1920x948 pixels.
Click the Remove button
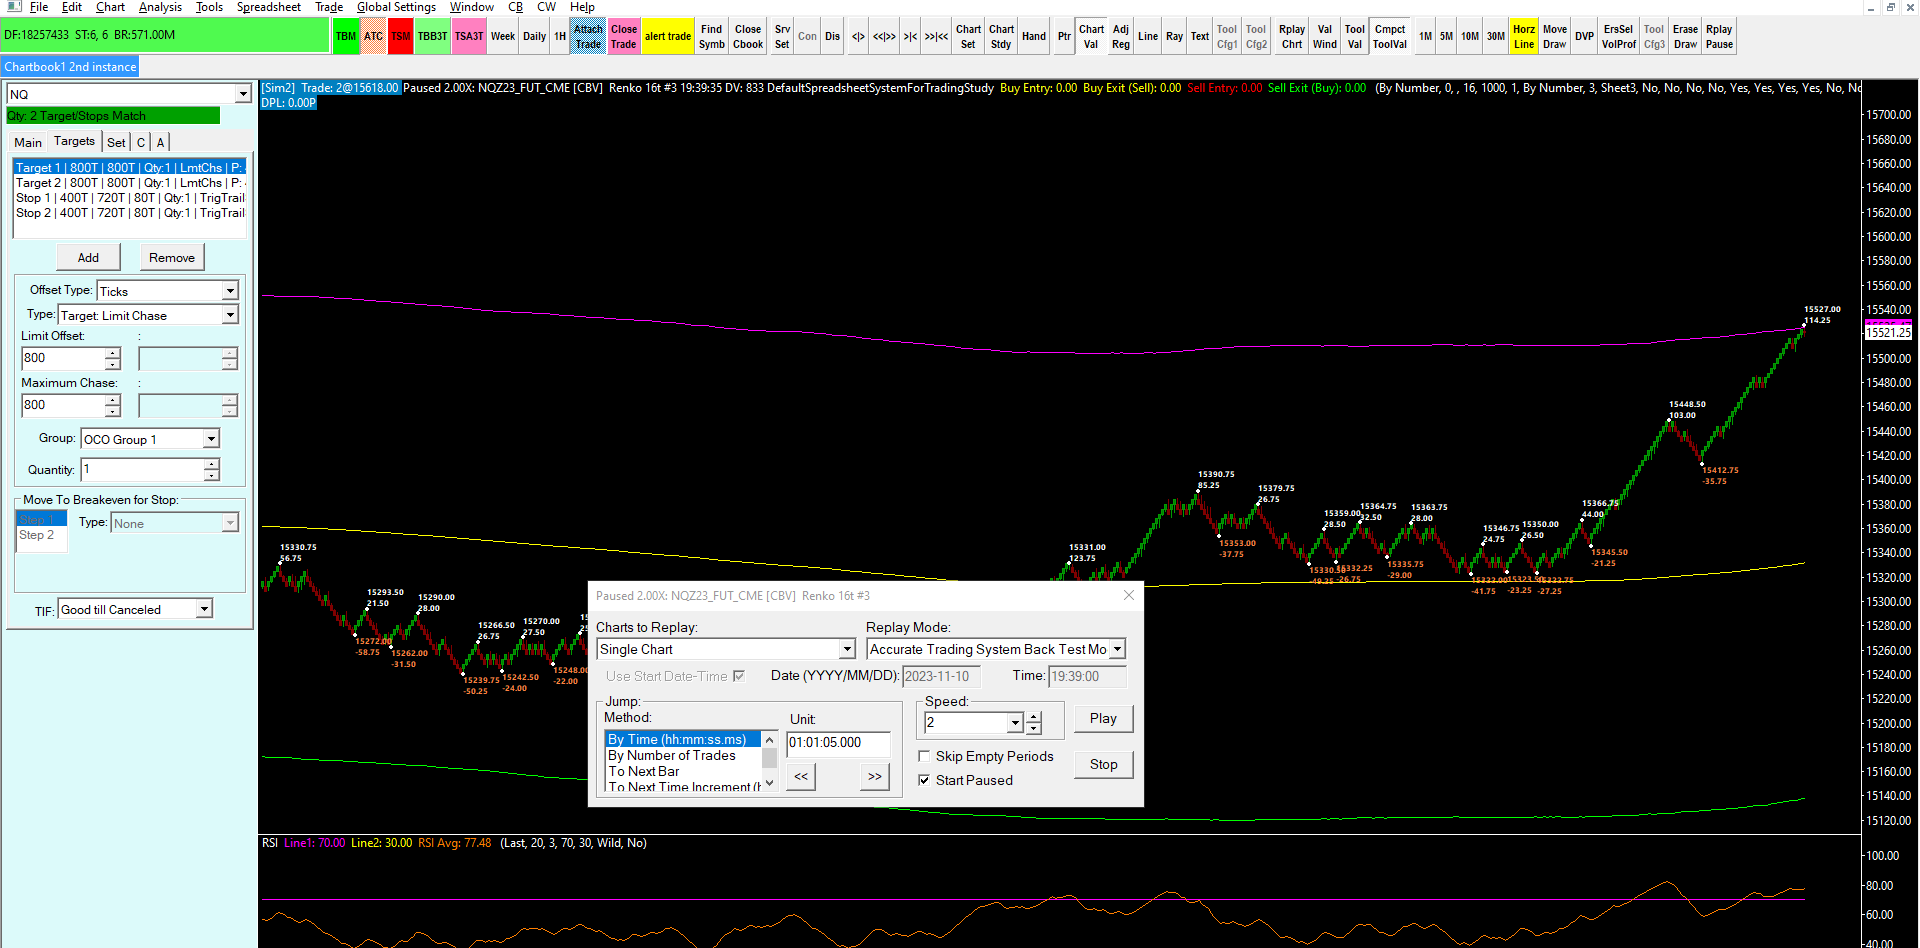[x=172, y=258]
